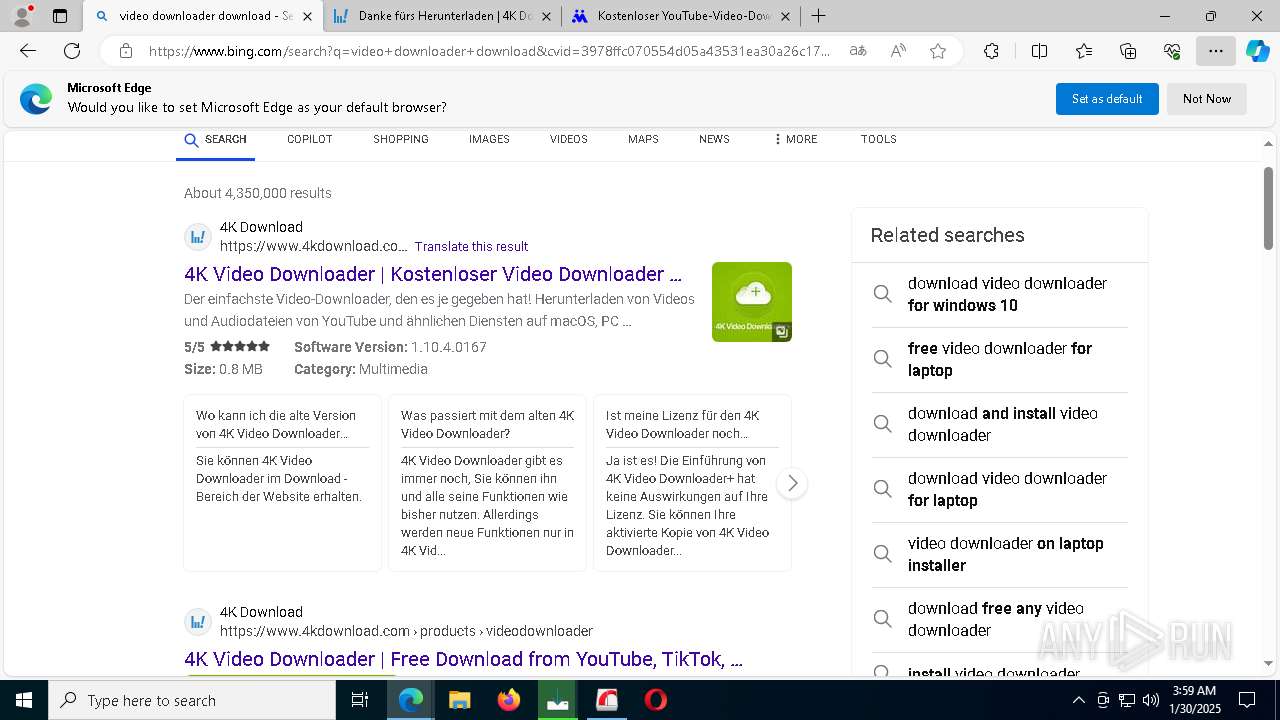Search download video downloader for windows 10

tap(1000, 294)
